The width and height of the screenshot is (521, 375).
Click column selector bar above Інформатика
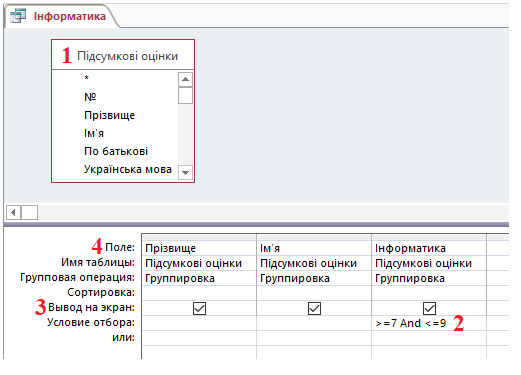pyautogui.click(x=429, y=237)
